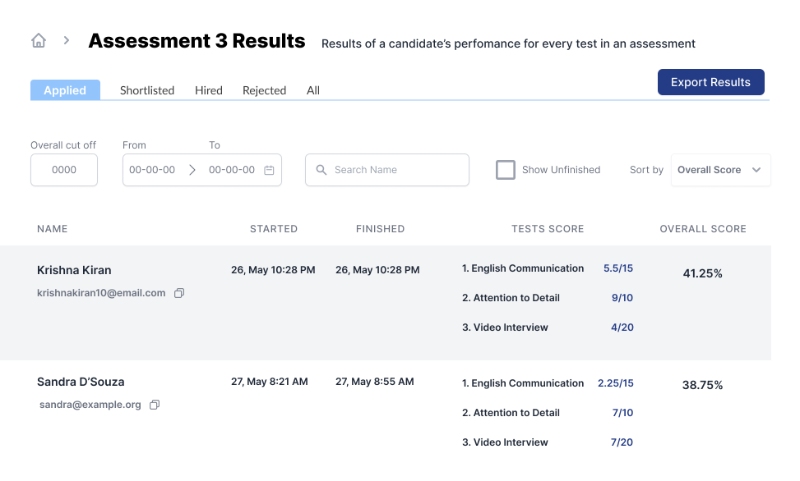Select the Applied tab
The height and width of the screenshot is (481, 800).
(x=65, y=90)
